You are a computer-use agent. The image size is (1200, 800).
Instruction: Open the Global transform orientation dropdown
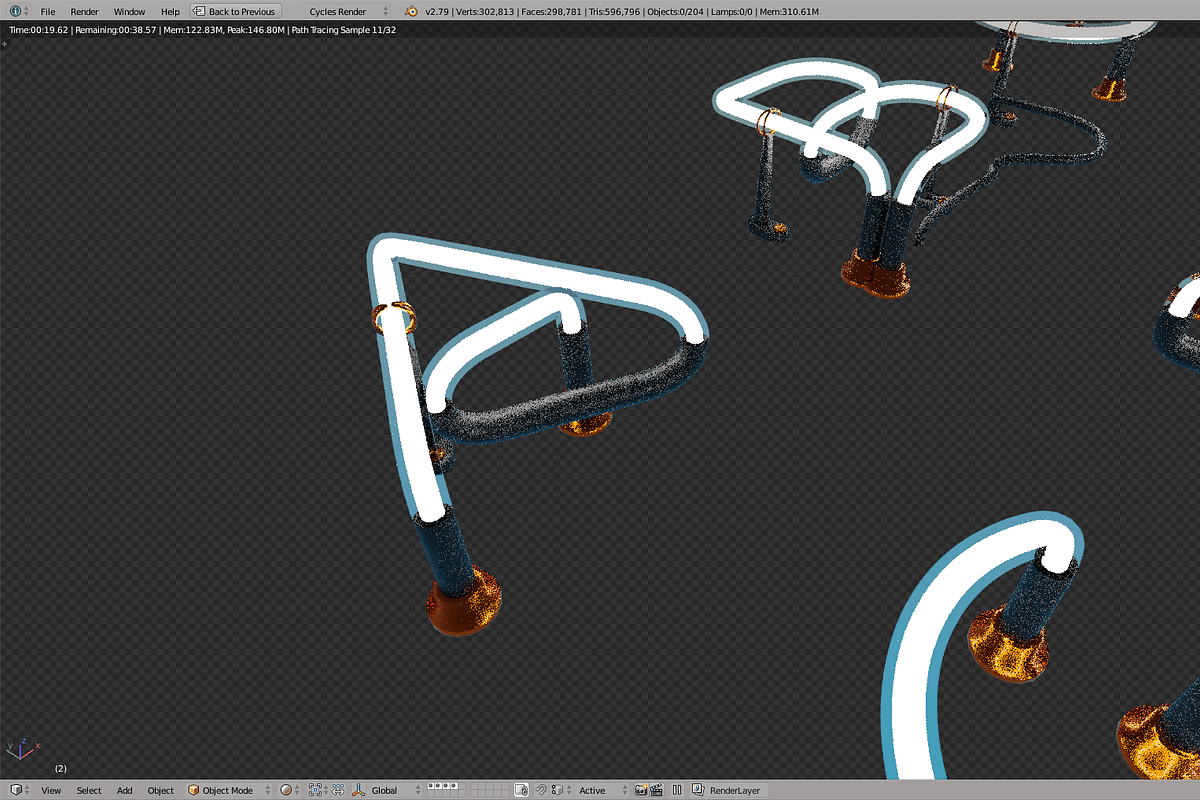click(x=393, y=790)
